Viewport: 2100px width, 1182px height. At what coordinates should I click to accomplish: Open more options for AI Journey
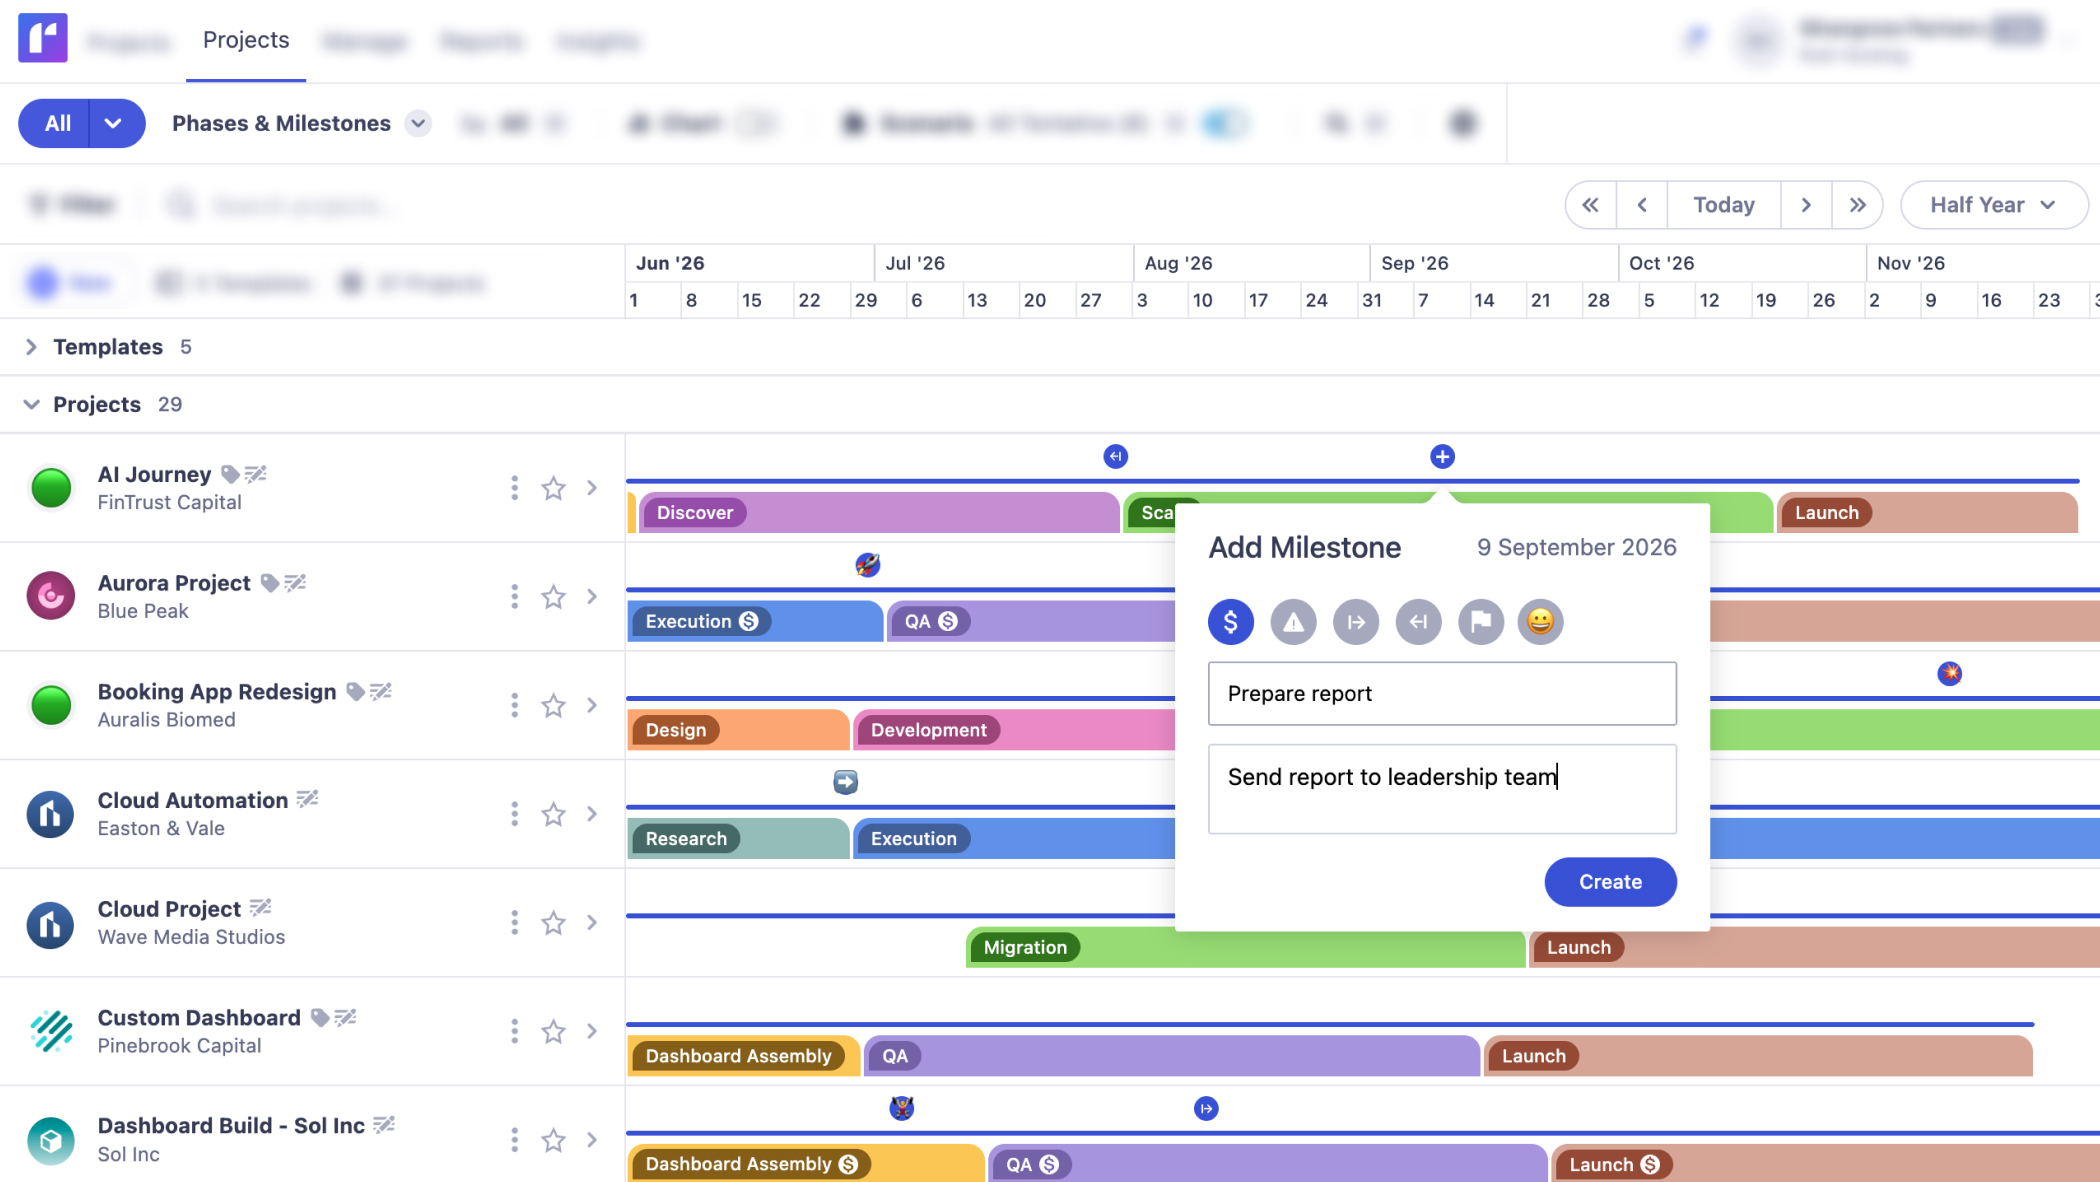(514, 488)
